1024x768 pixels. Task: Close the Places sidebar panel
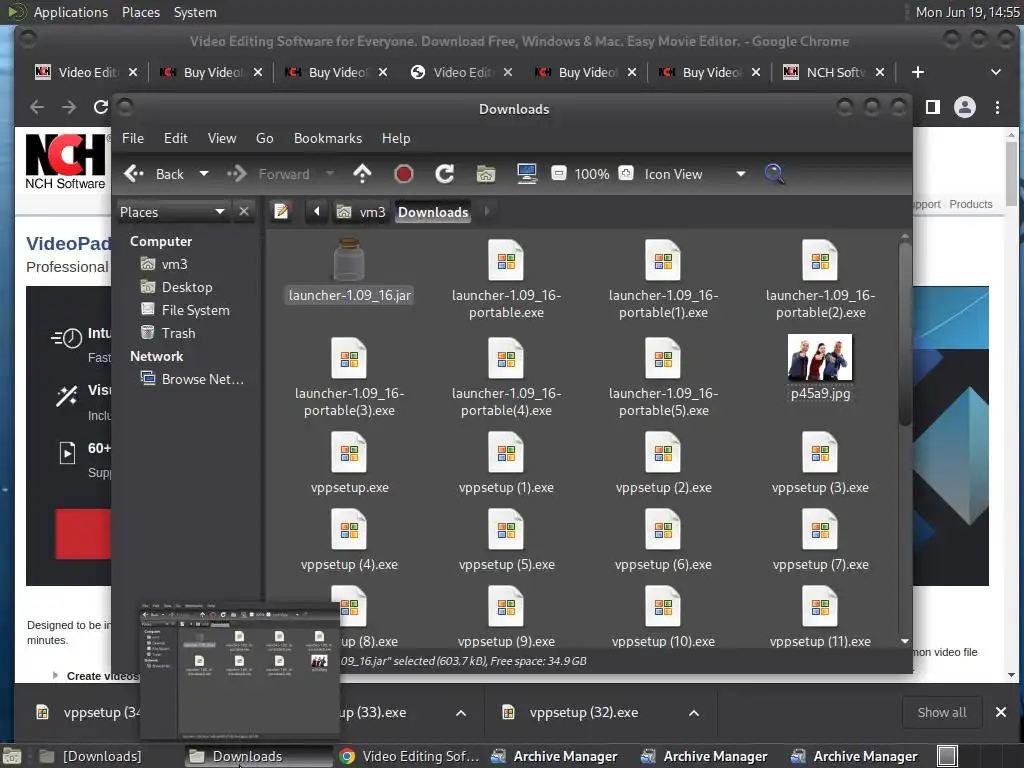244,212
